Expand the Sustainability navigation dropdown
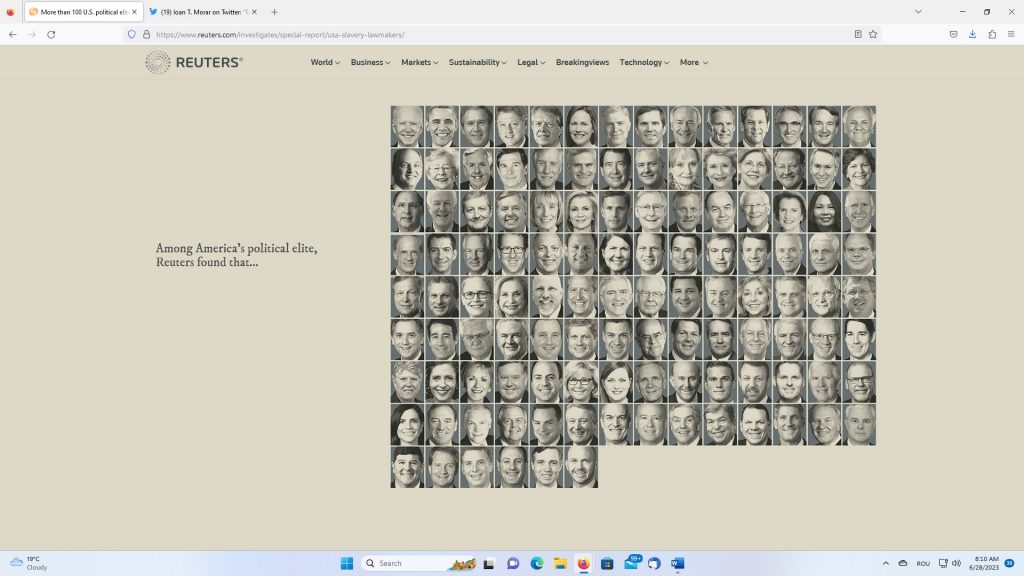1024x576 pixels. click(x=478, y=62)
